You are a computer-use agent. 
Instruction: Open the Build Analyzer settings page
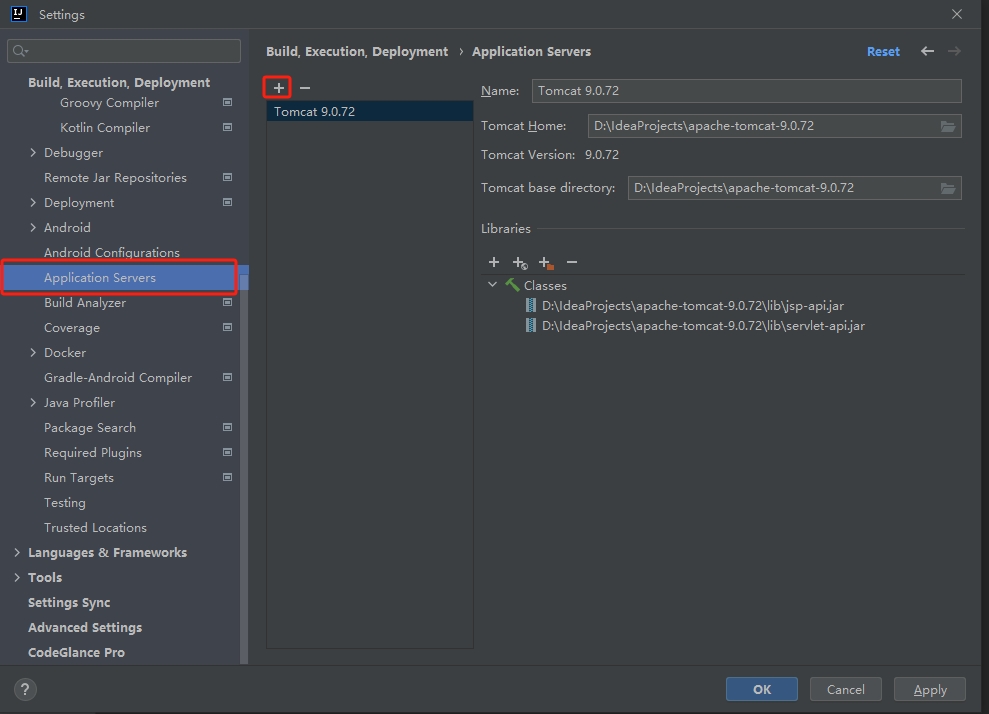(x=85, y=303)
